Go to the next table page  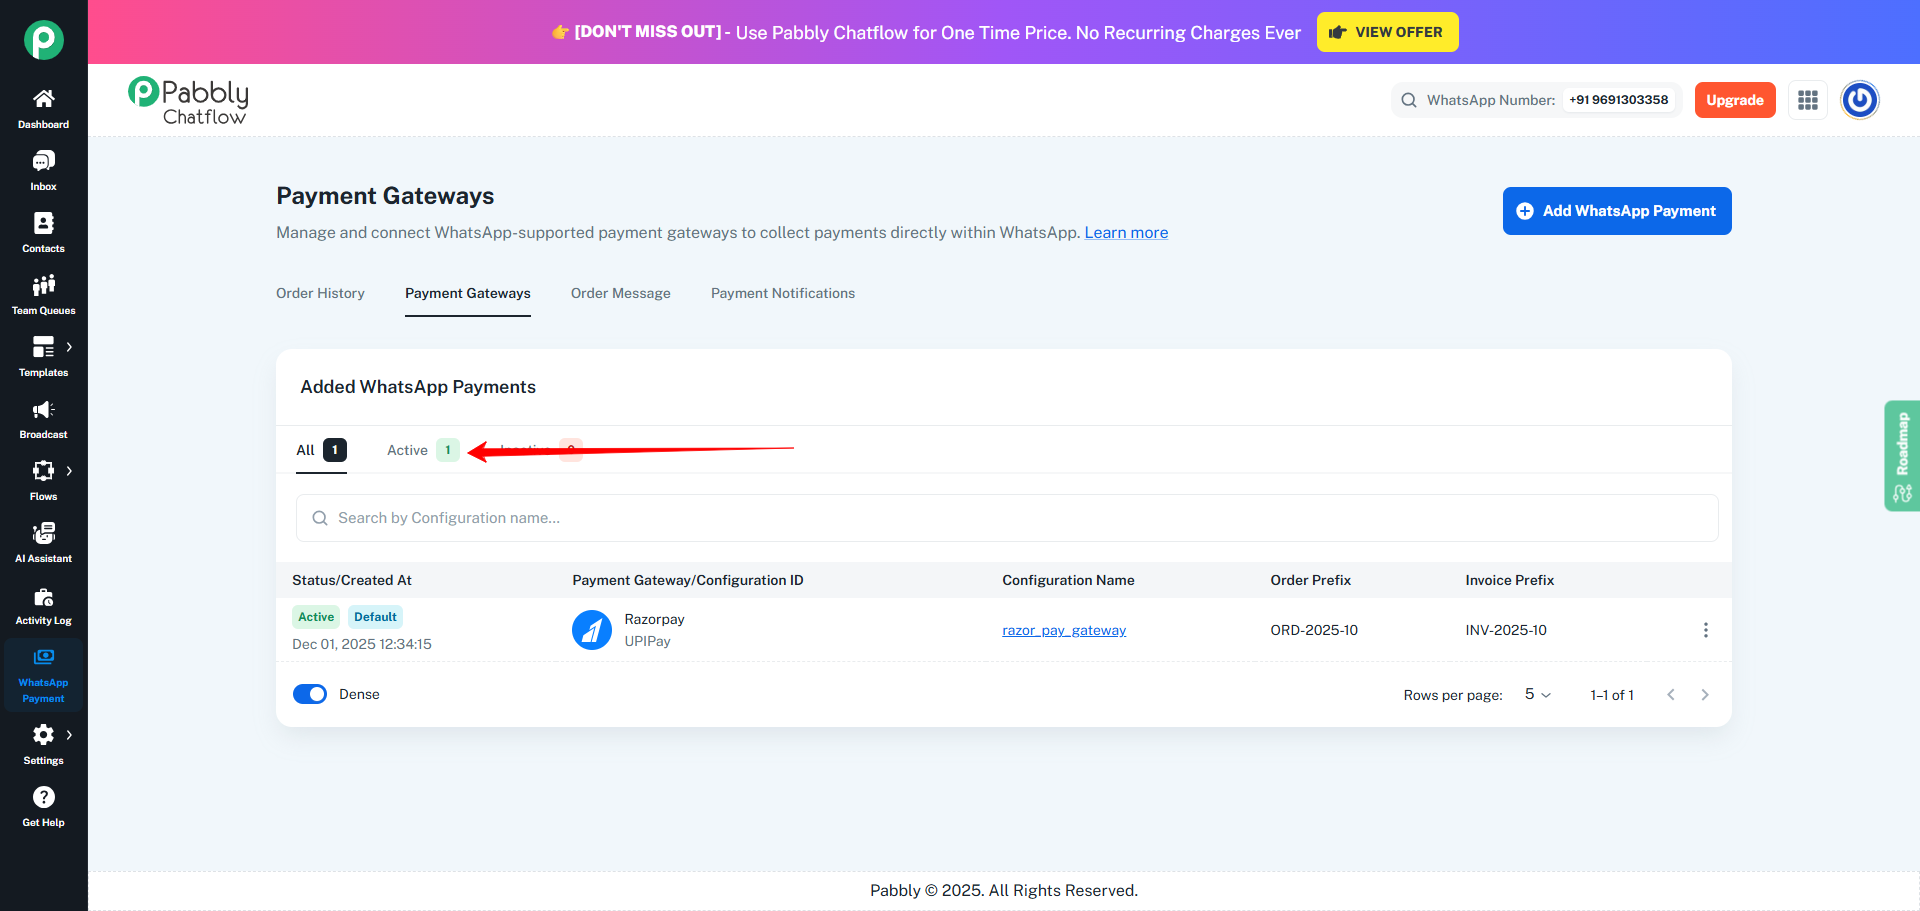pyautogui.click(x=1705, y=695)
